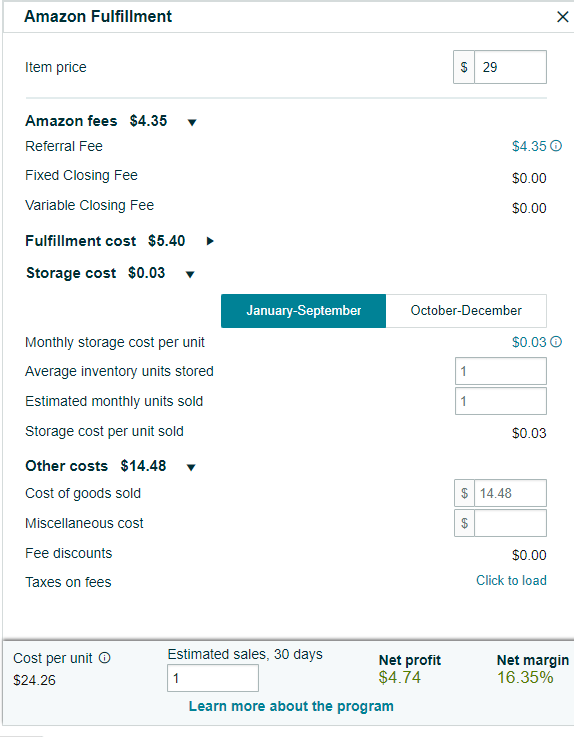This screenshot has height=737, width=574.
Task: Click Estimated monthly units sold field
Action: (x=501, y=401)
